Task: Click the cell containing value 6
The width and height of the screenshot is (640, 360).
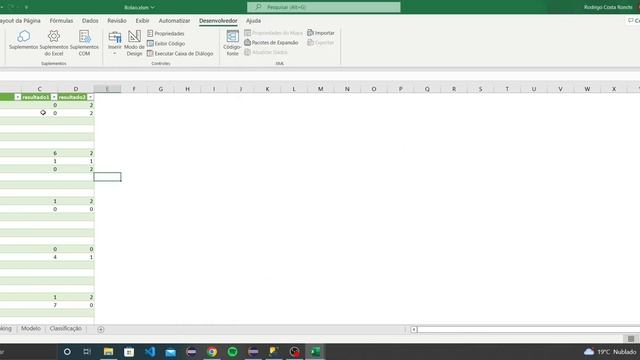Action: [40, 153]
